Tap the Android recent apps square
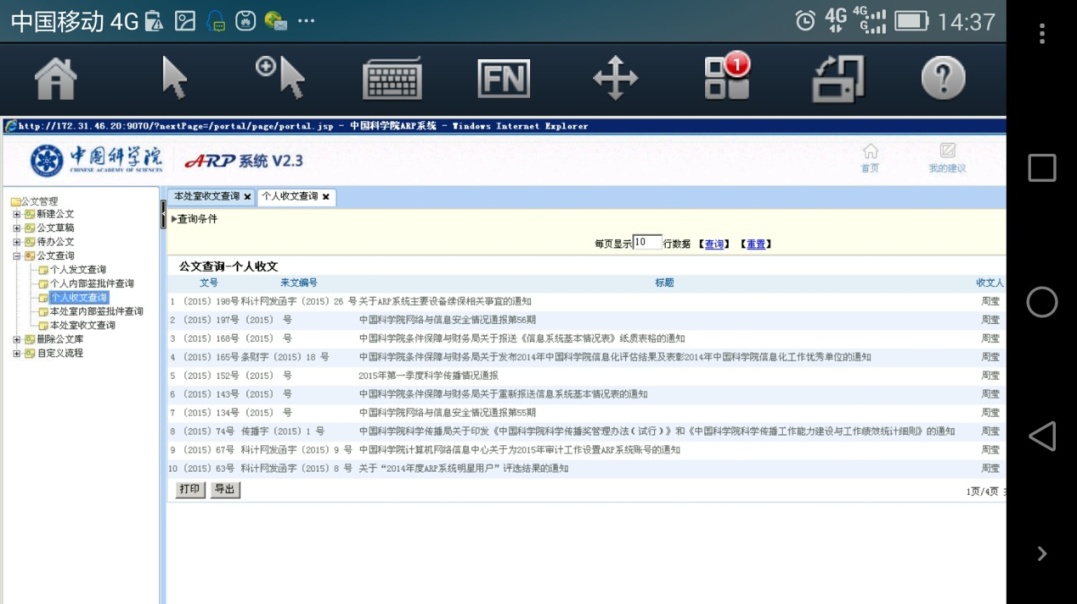Screen dimensions: 1077x604 click(x=1042, y=168)
